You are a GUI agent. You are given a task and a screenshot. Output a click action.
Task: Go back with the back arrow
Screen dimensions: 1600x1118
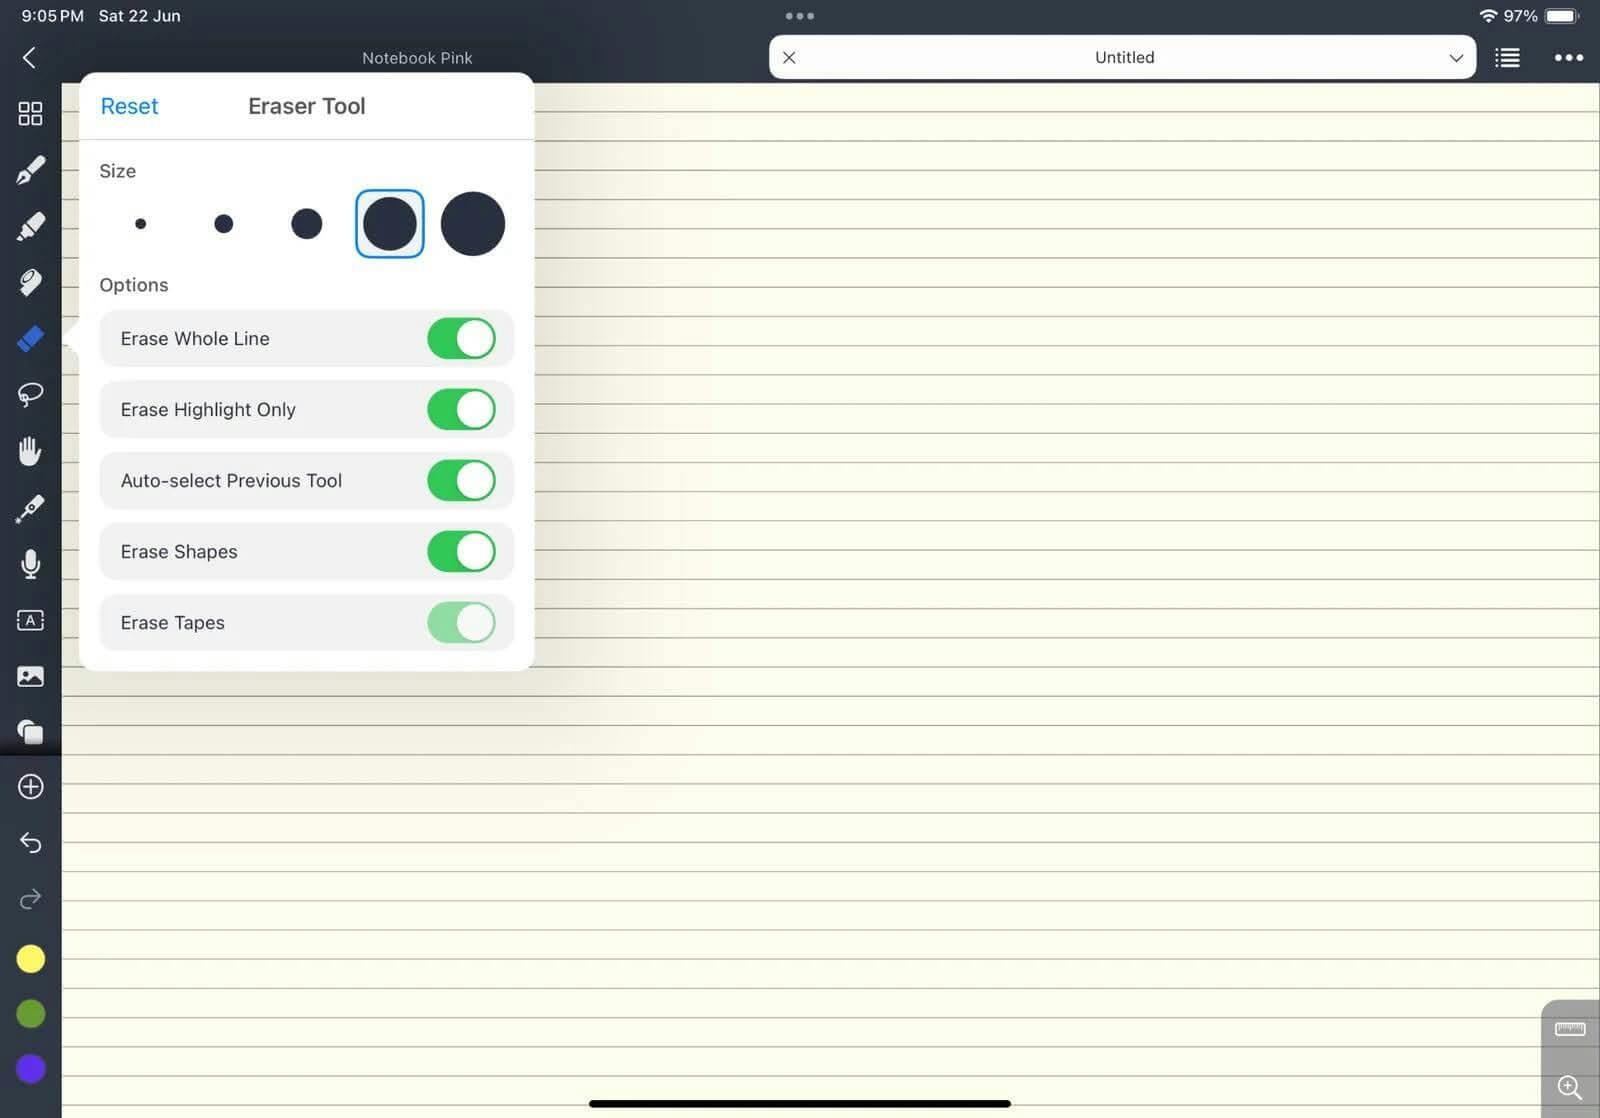click(x=28, y=57)
